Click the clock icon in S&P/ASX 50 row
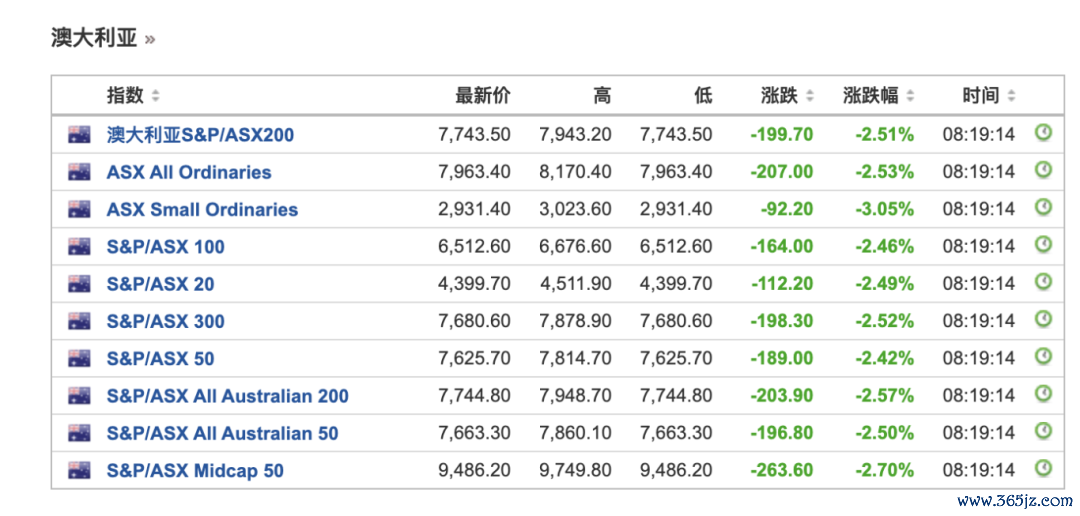This screenshot has height=516, width=1080. point(1043,356)
